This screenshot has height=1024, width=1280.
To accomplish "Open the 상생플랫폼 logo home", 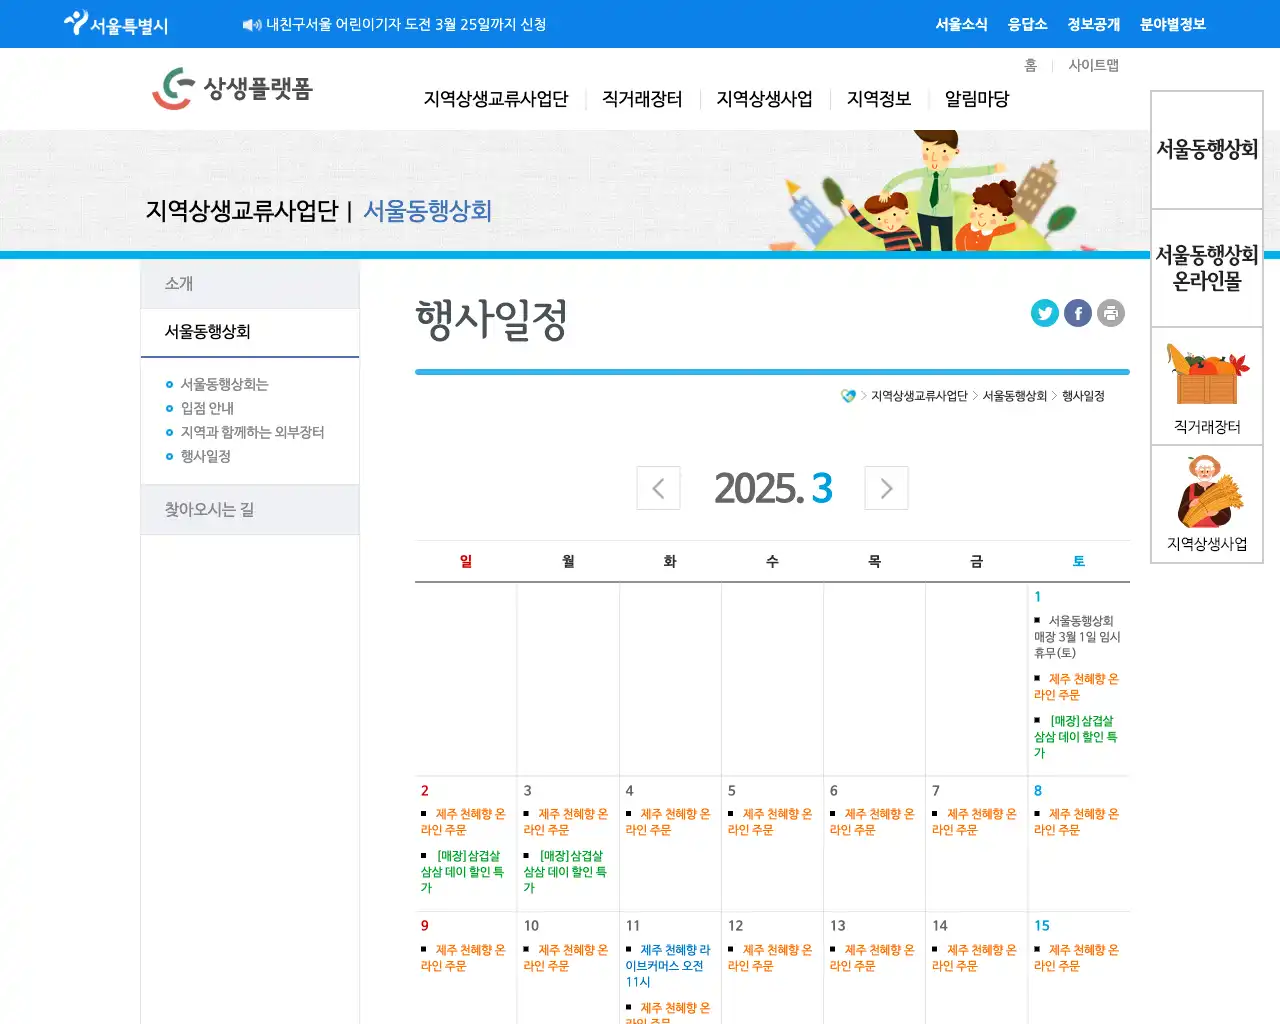I will pos(232,88).
